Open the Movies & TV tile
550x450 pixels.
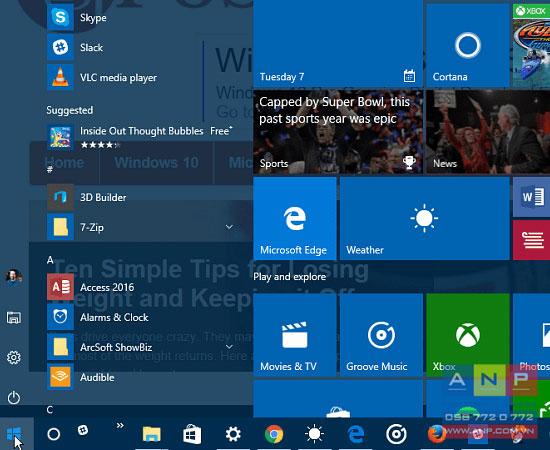click(x=295, y=335)
